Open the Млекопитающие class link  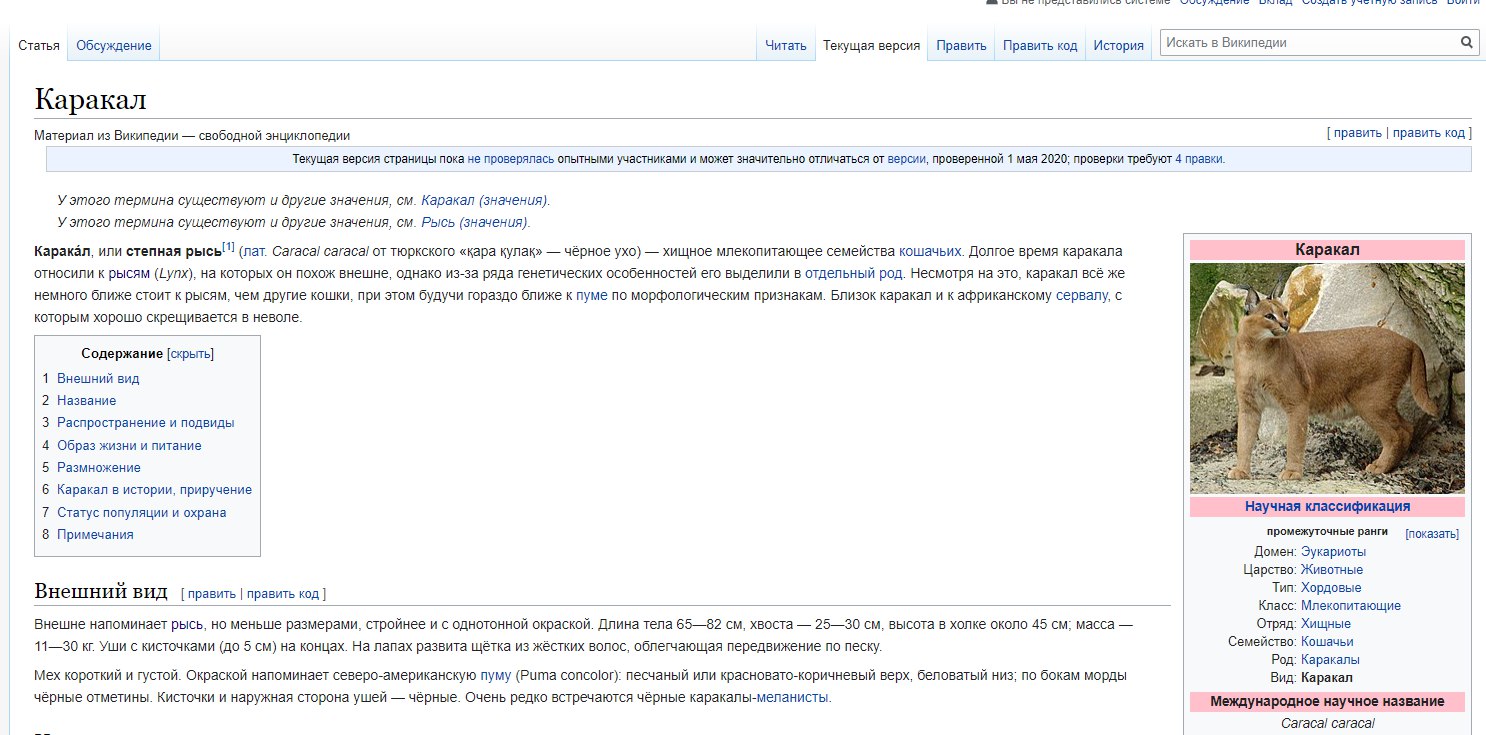pyautogui.click(x=1351, y=606)
